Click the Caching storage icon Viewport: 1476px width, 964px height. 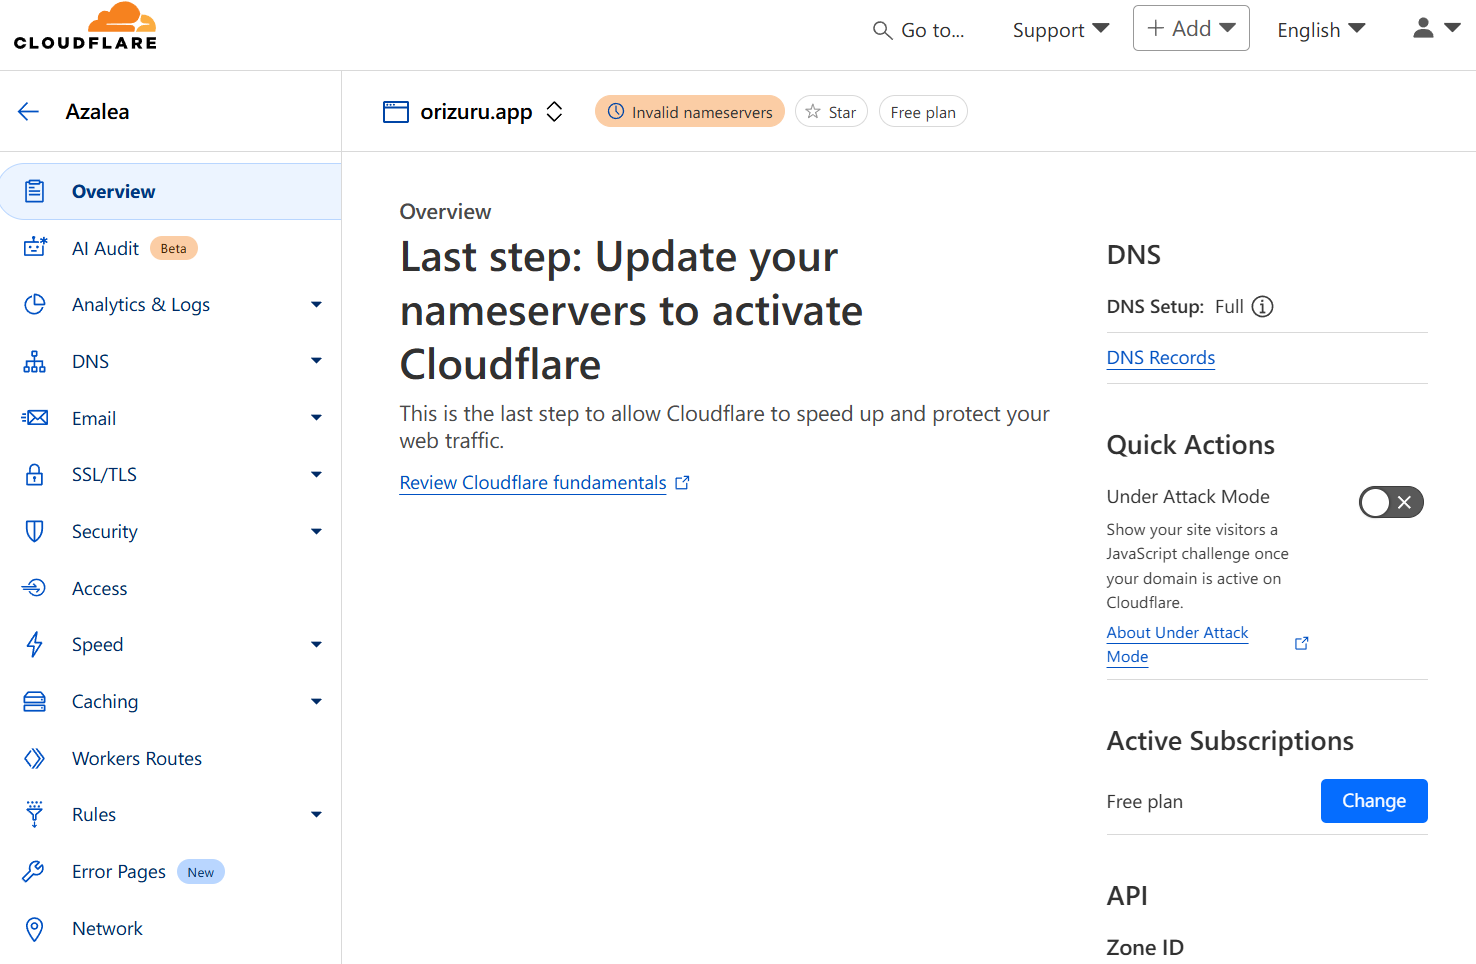(35, 702)
